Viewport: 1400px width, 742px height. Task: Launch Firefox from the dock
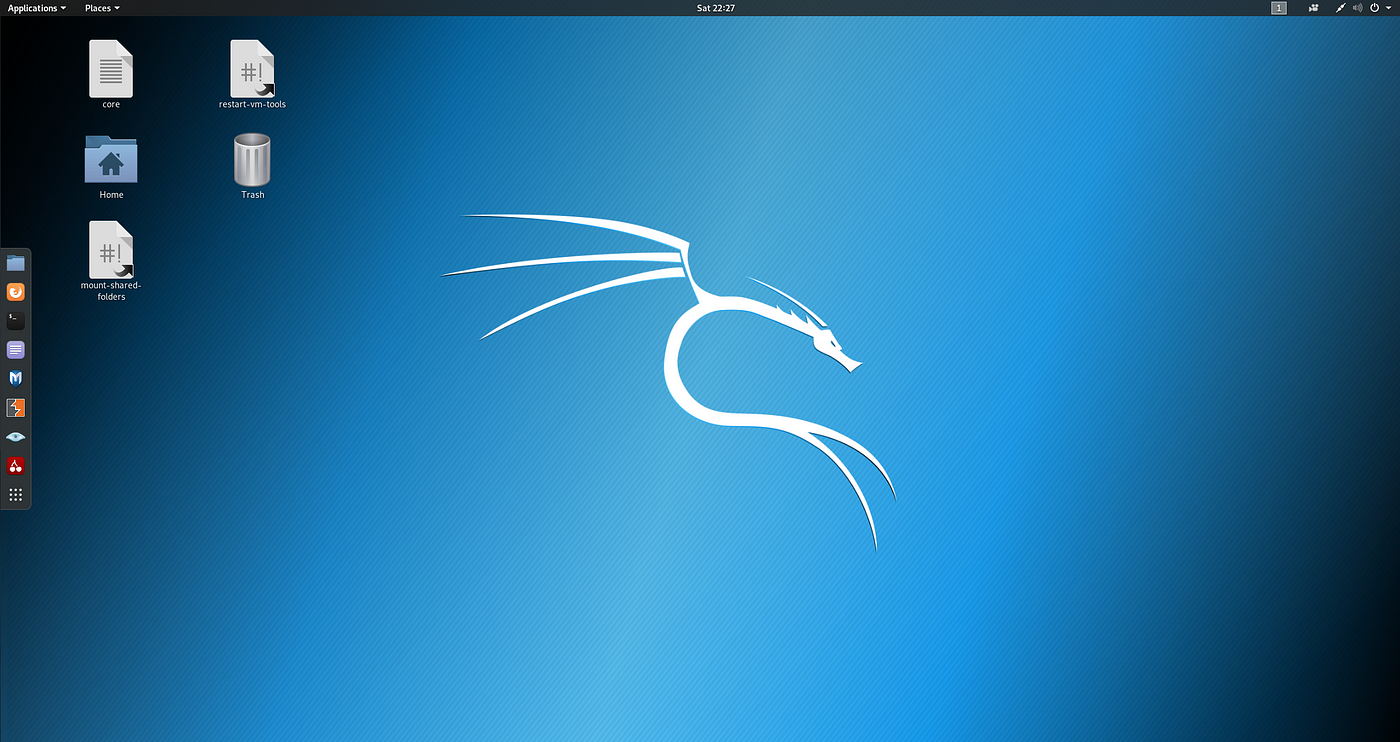click(x=15, y=292)
